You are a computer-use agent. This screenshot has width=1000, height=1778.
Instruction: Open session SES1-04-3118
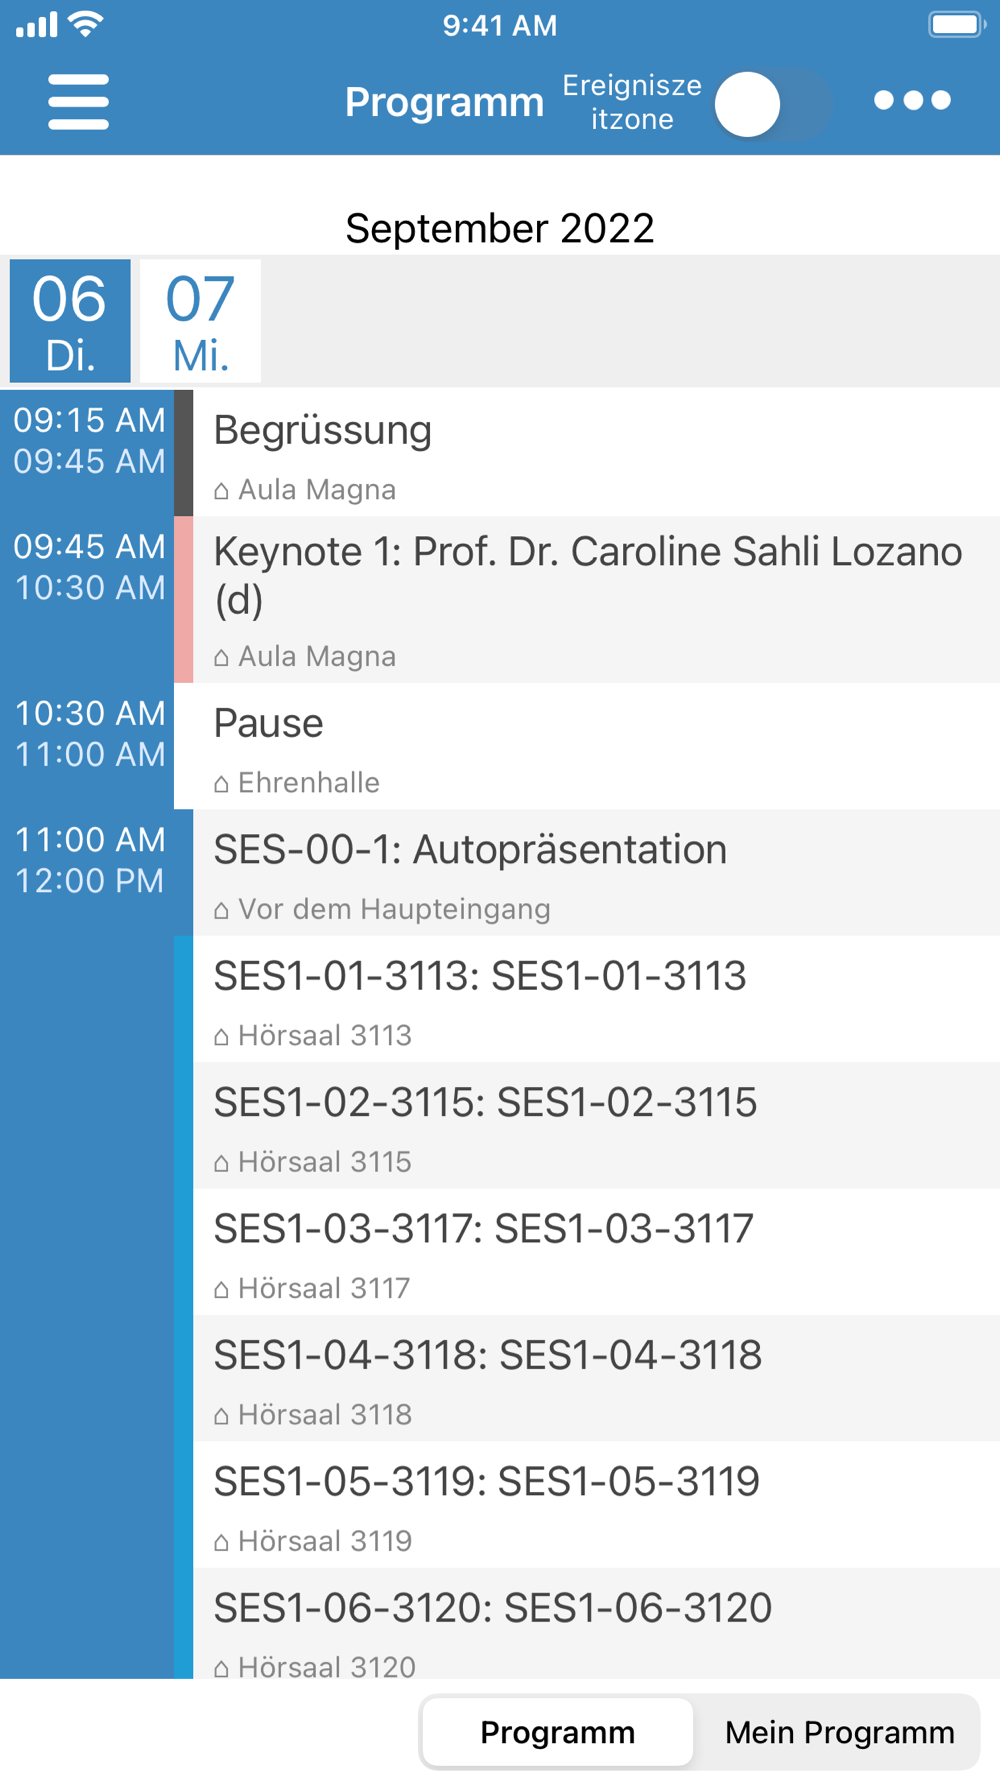click(595, 1378)
